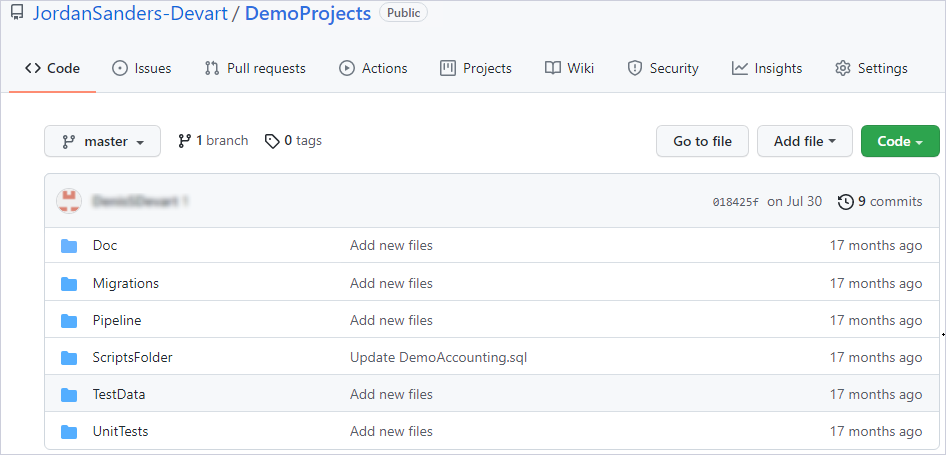Image resolution: width=946 pixels, height=455 pixels.
Task: Click the repository book icon beside JordanSanders-Devart
Action: click(x=17, y=12)
